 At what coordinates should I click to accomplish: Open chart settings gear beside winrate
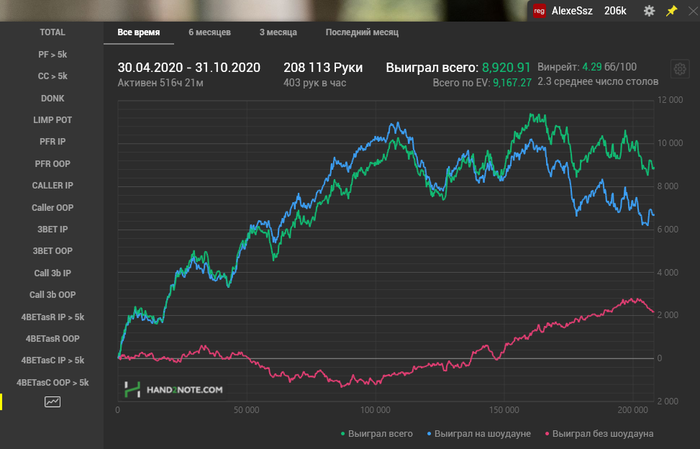680,69
